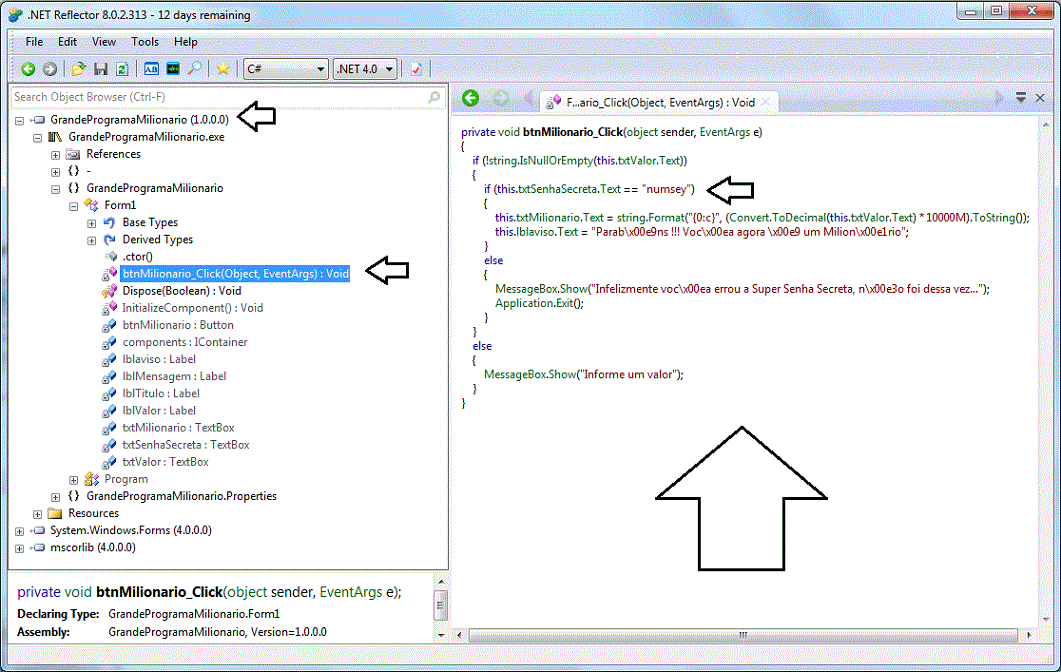Open the Edit menu
Screen dimensions: 1061x672
(x=67, y=41)
